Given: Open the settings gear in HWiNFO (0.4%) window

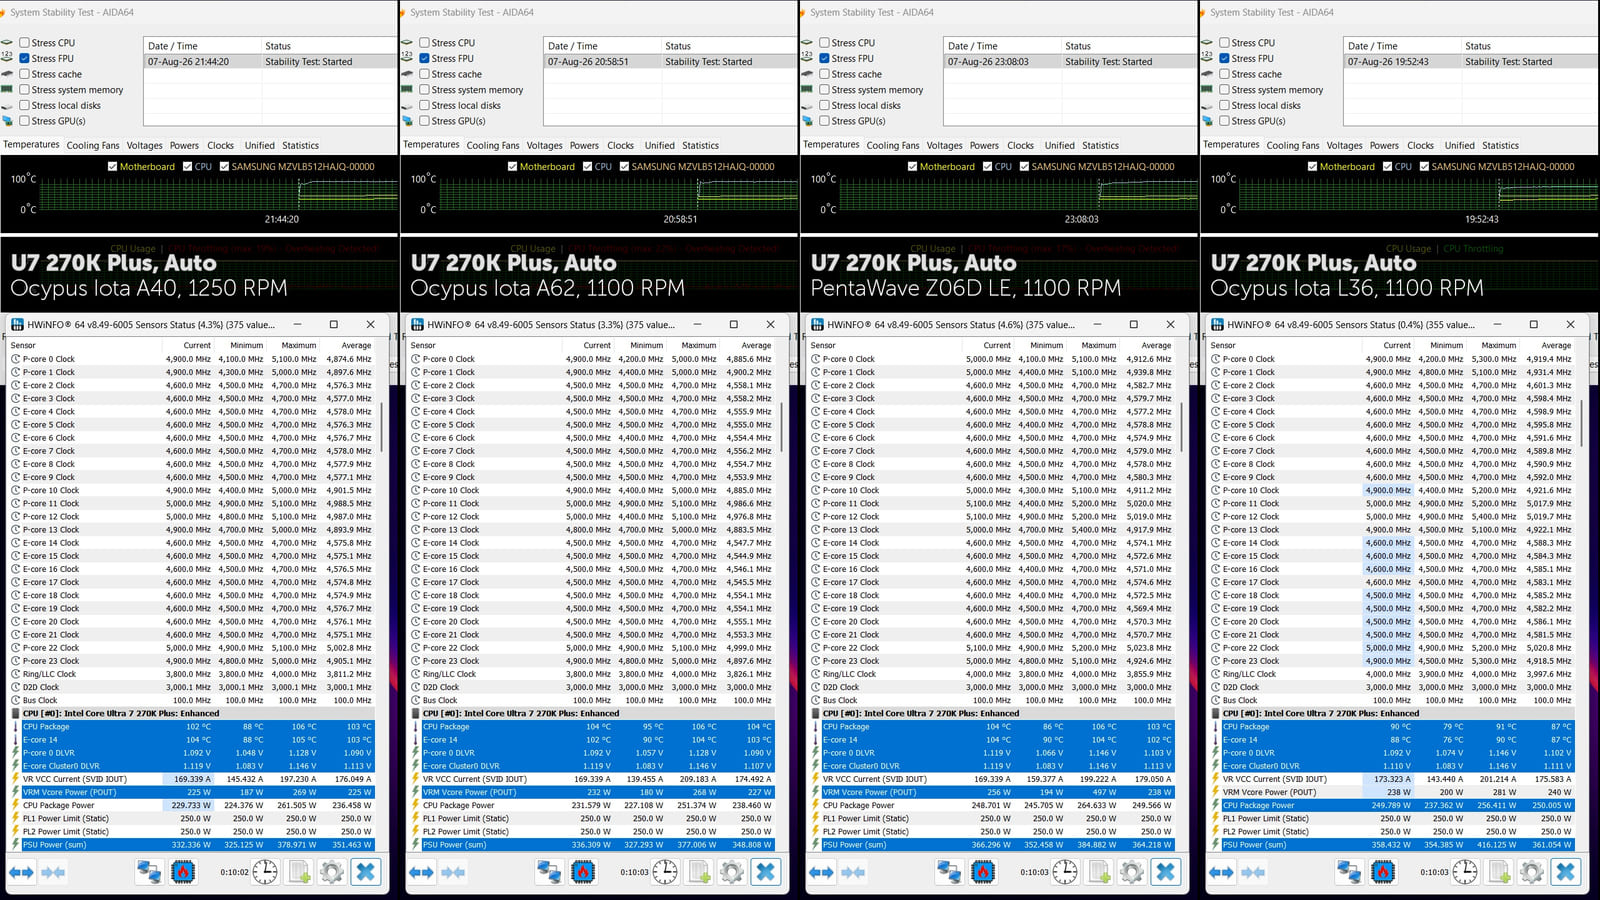Looking at the screenshot, I should (1532, 872).
